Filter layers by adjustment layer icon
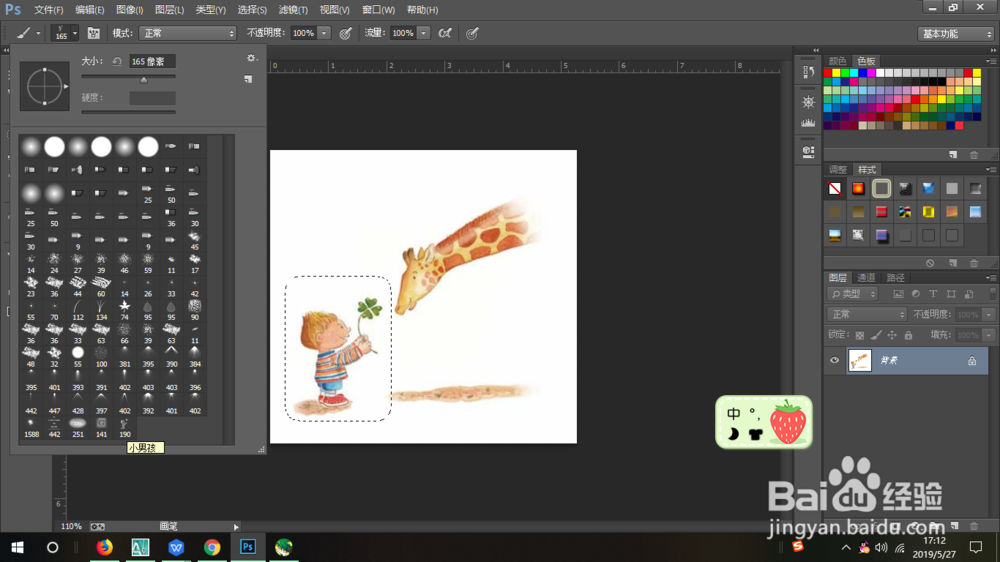 click(916, 294)
